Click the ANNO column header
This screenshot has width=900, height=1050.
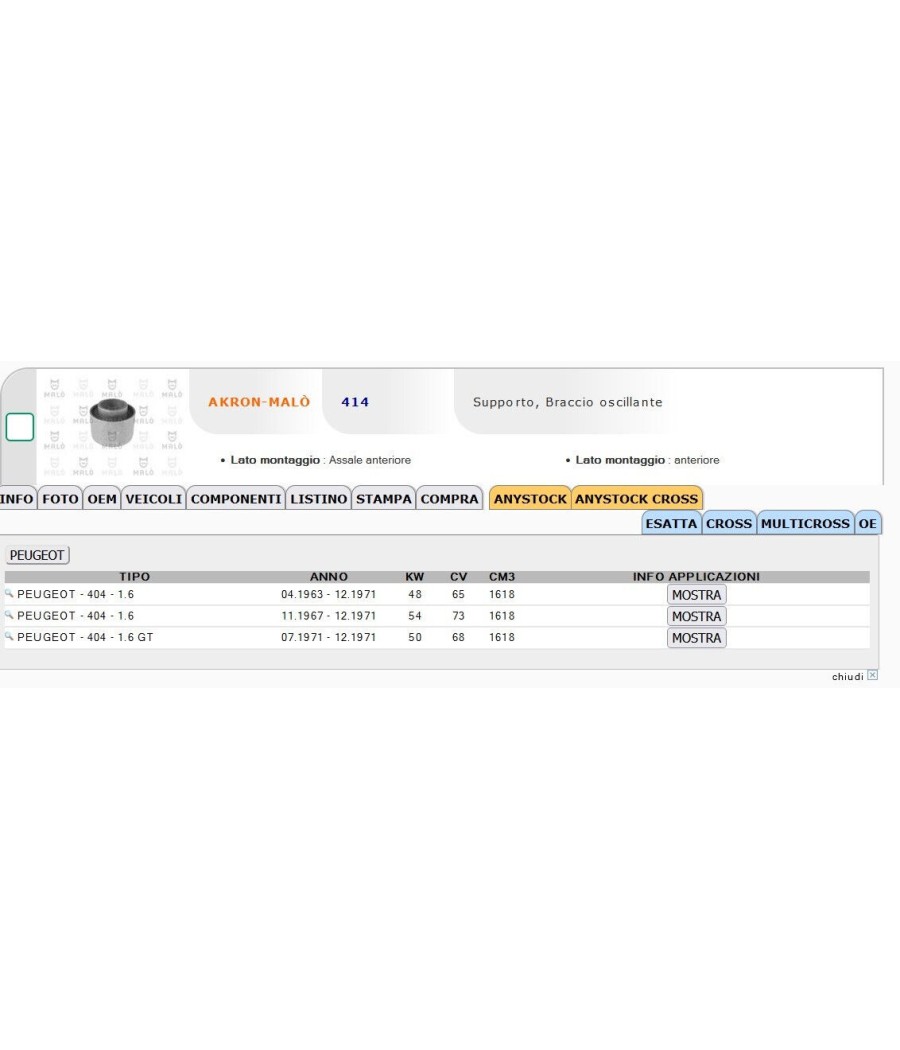click(x=329, y=577)
